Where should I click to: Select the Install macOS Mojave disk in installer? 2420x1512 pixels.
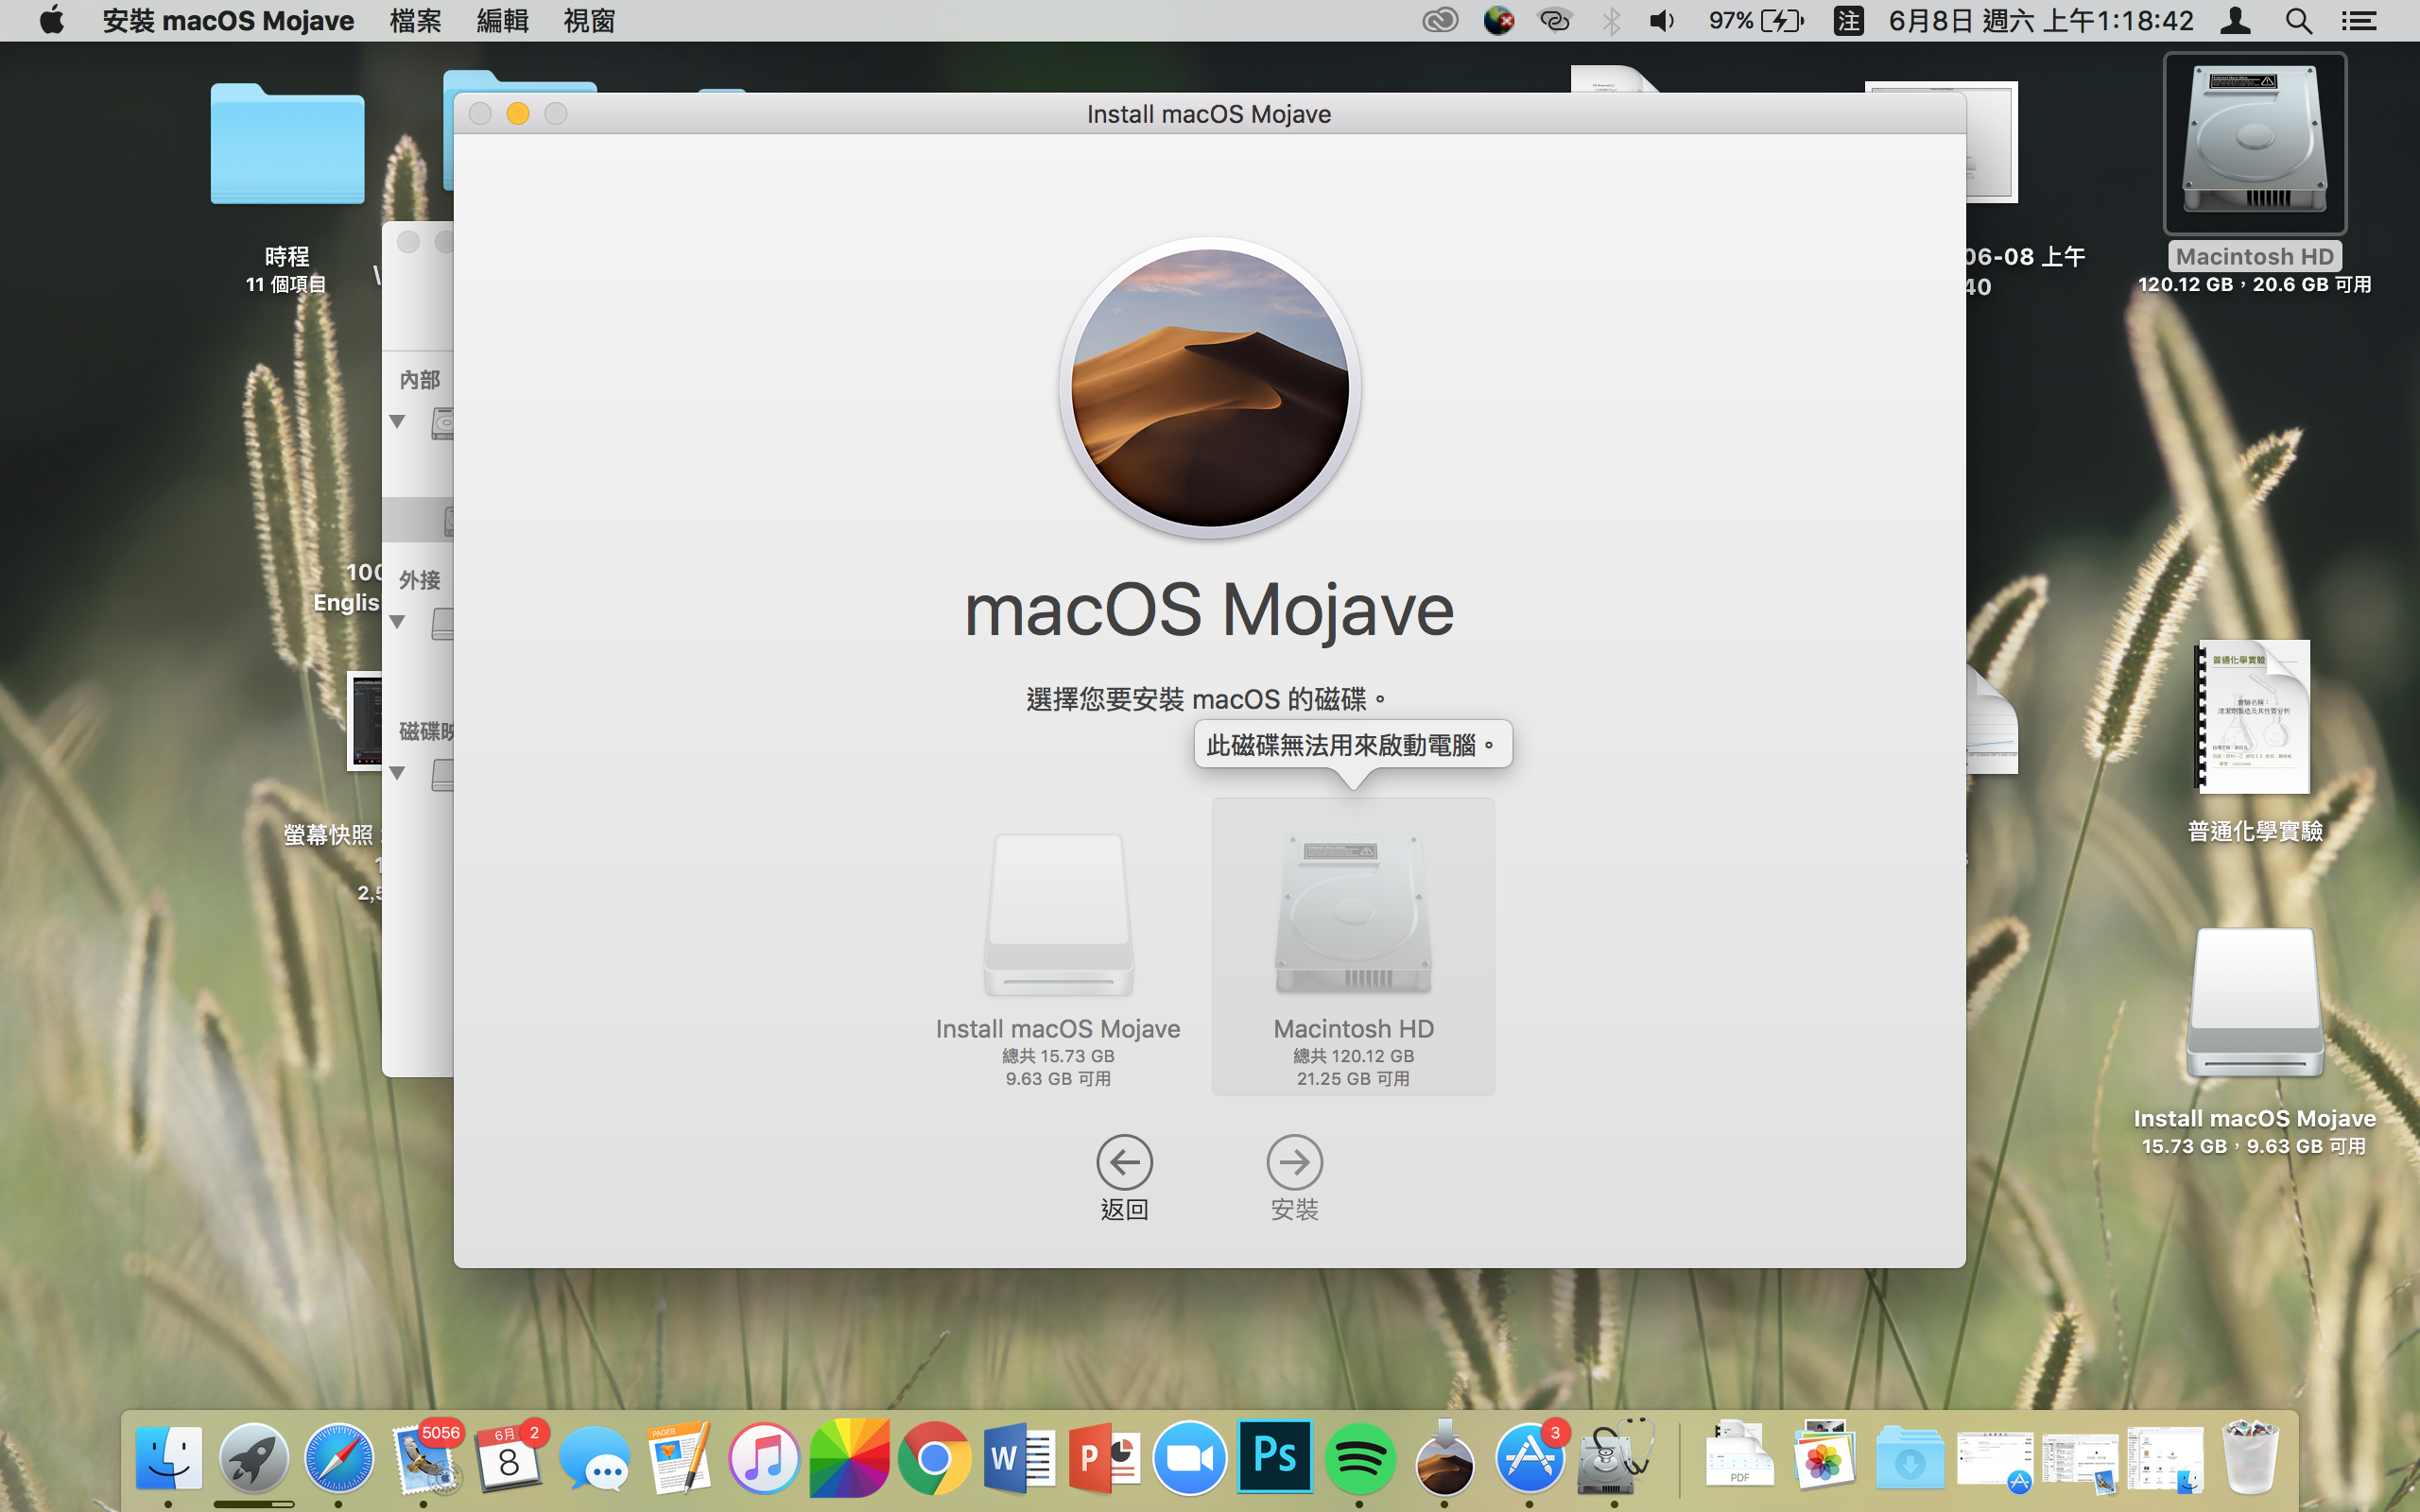(x=1058, y=915)
